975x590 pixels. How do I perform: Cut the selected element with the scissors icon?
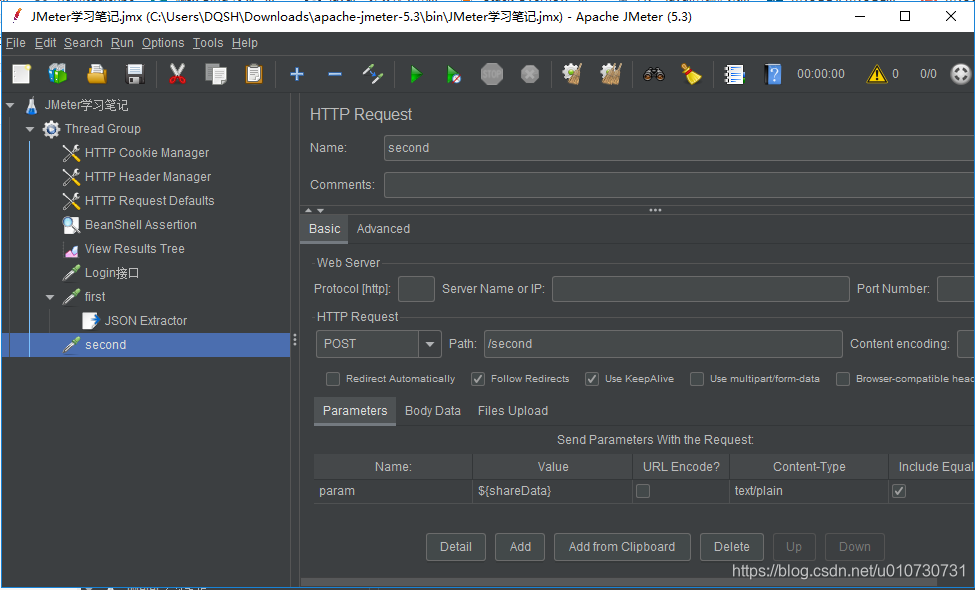click(177, 74)
